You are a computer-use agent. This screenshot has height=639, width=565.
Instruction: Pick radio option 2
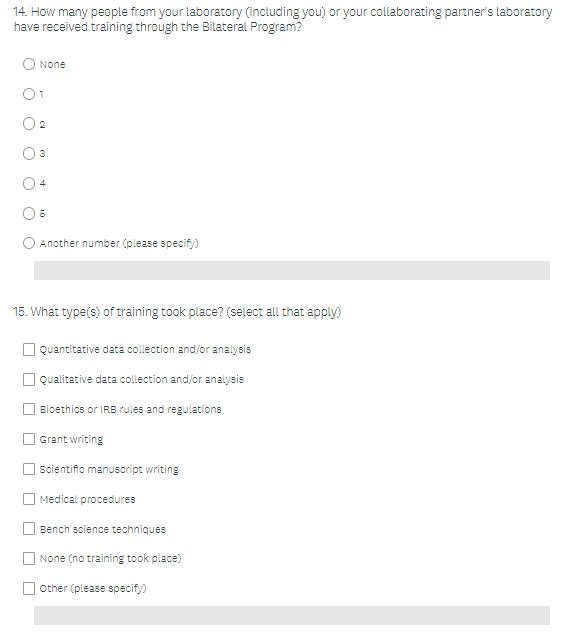(29, 124)
